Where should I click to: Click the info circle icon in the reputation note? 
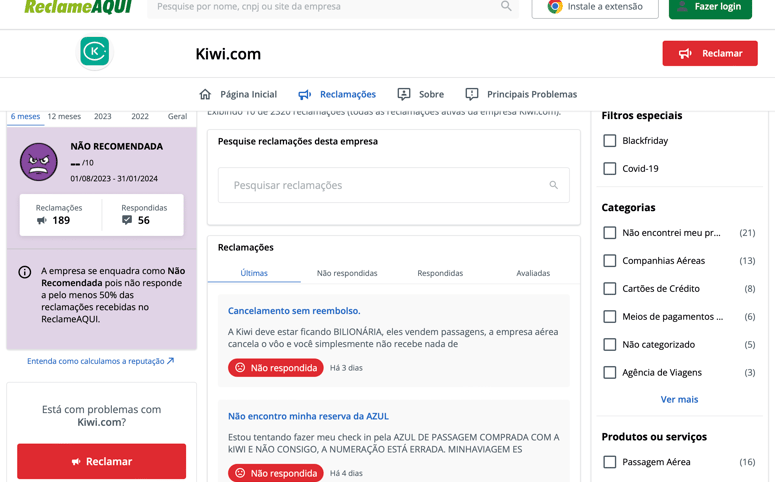pyautogui.click(x=25, y=272)
